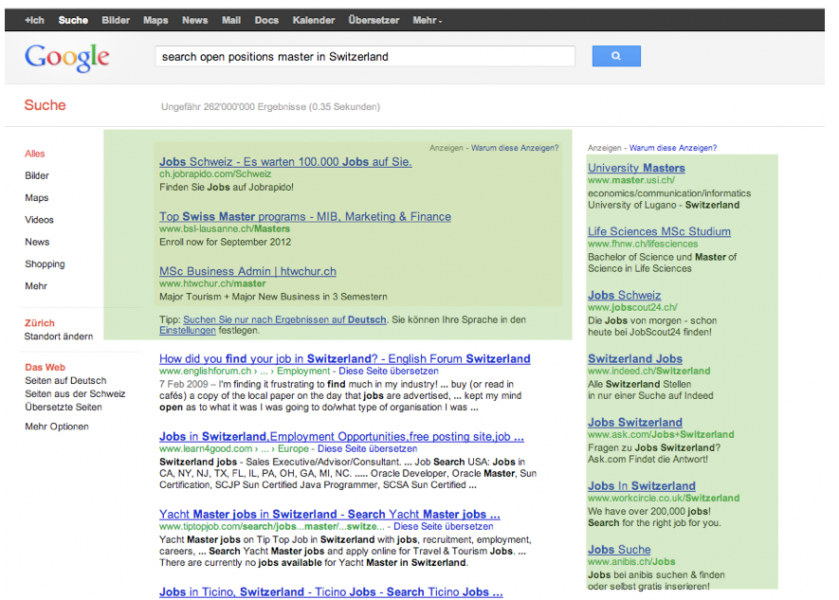Click www.htwchur.ch/master URL text
The height and width of the screenshot is (600, 839).
tap(212, 284)
